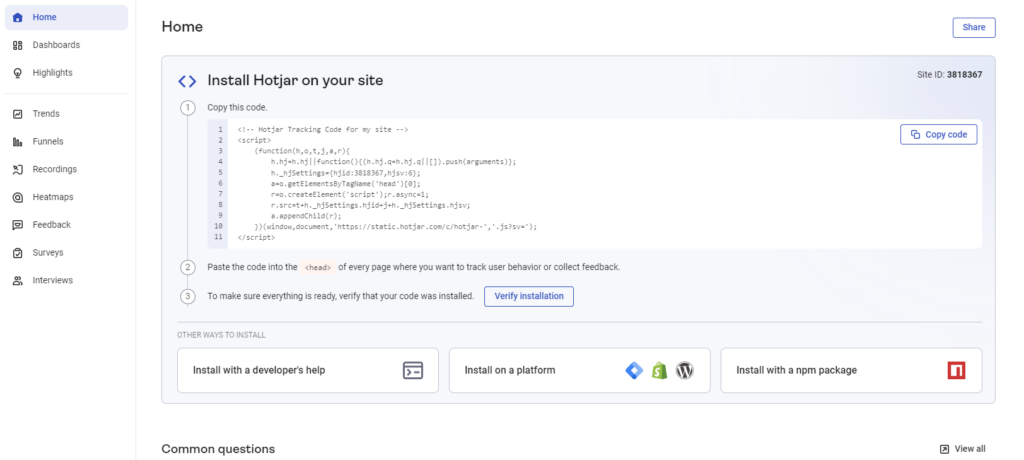Viewport: 1024px width, 460px height.
Task: Go to Highlights section
Action: point(67,73)
